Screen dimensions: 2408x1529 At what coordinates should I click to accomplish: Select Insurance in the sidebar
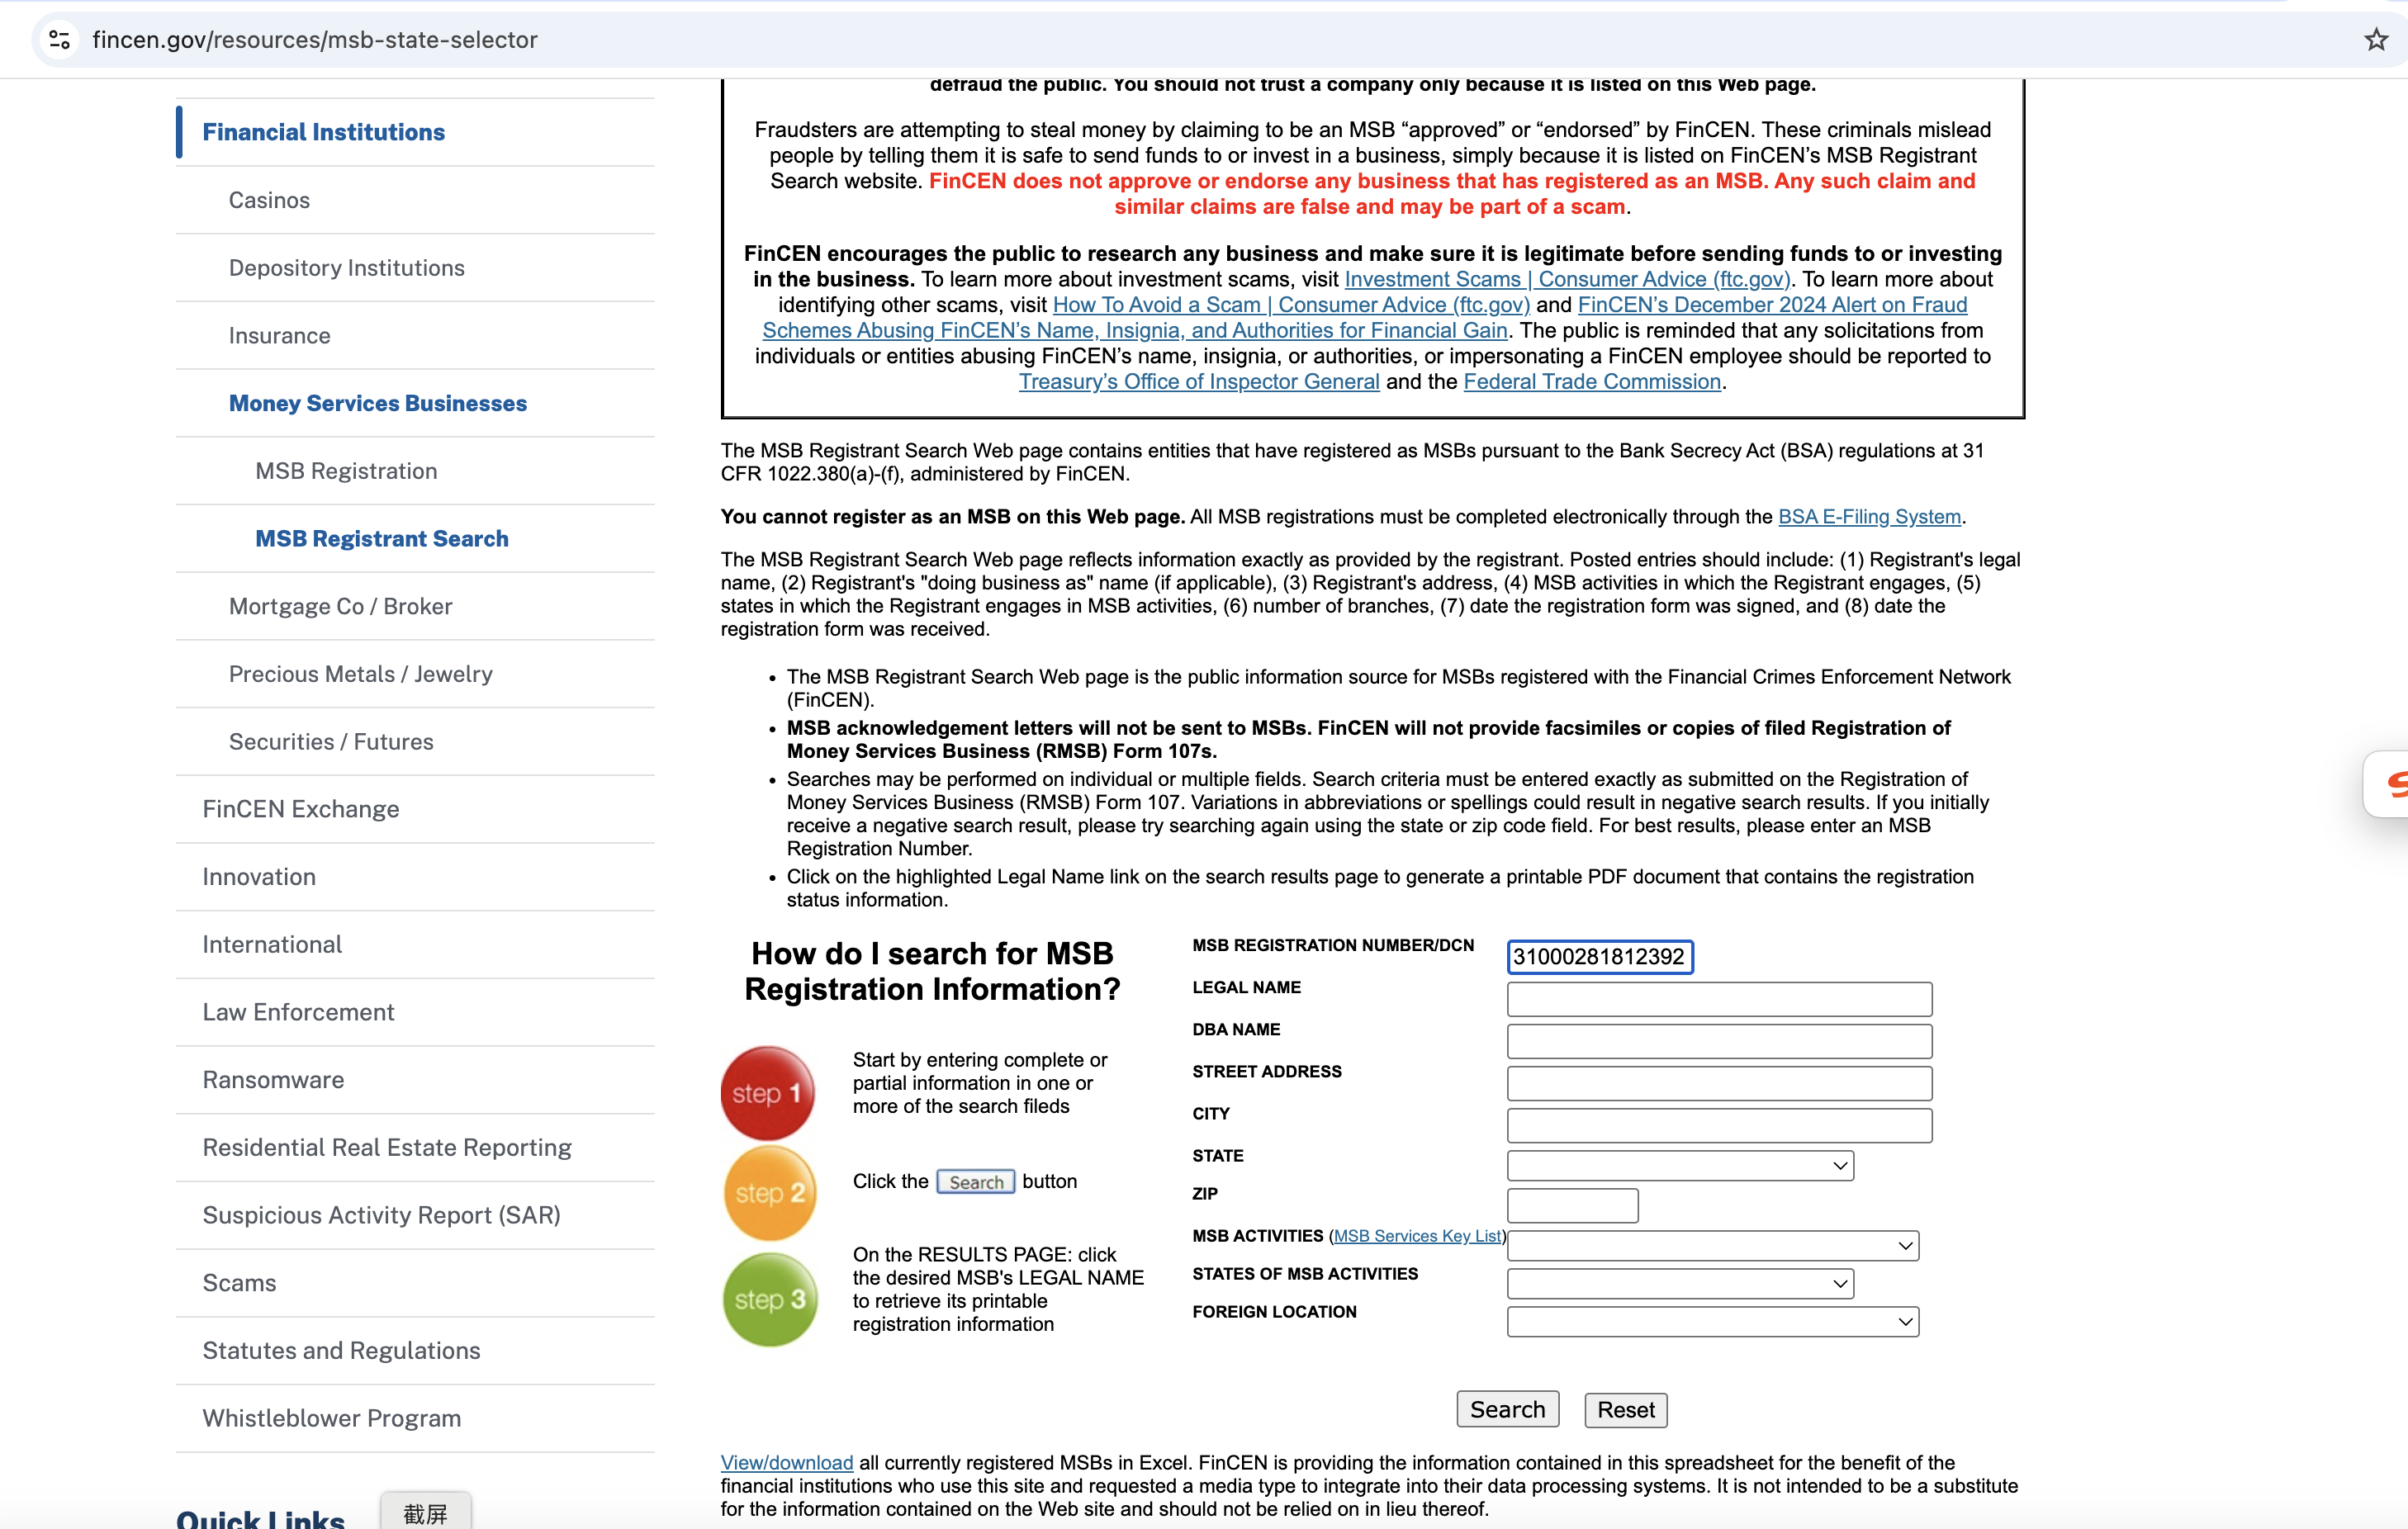tap(280, 336)
